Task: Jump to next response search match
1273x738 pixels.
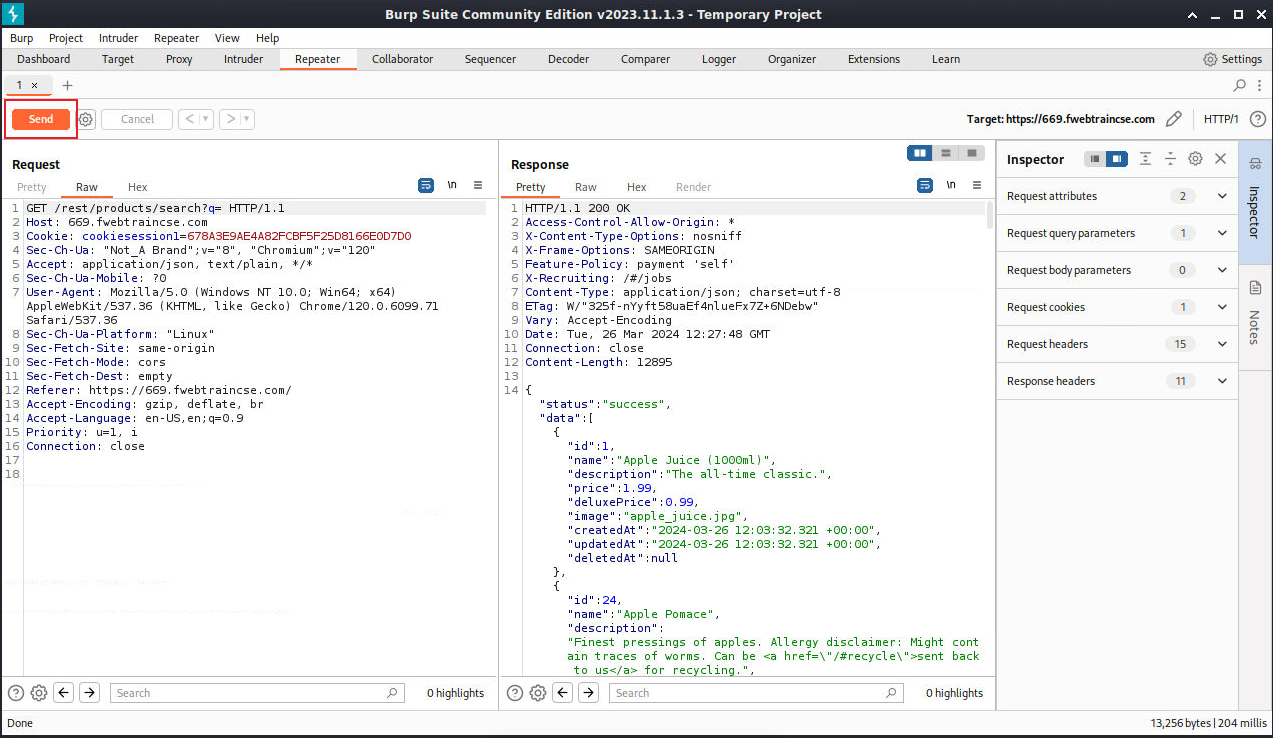Action: pos(588,693)
